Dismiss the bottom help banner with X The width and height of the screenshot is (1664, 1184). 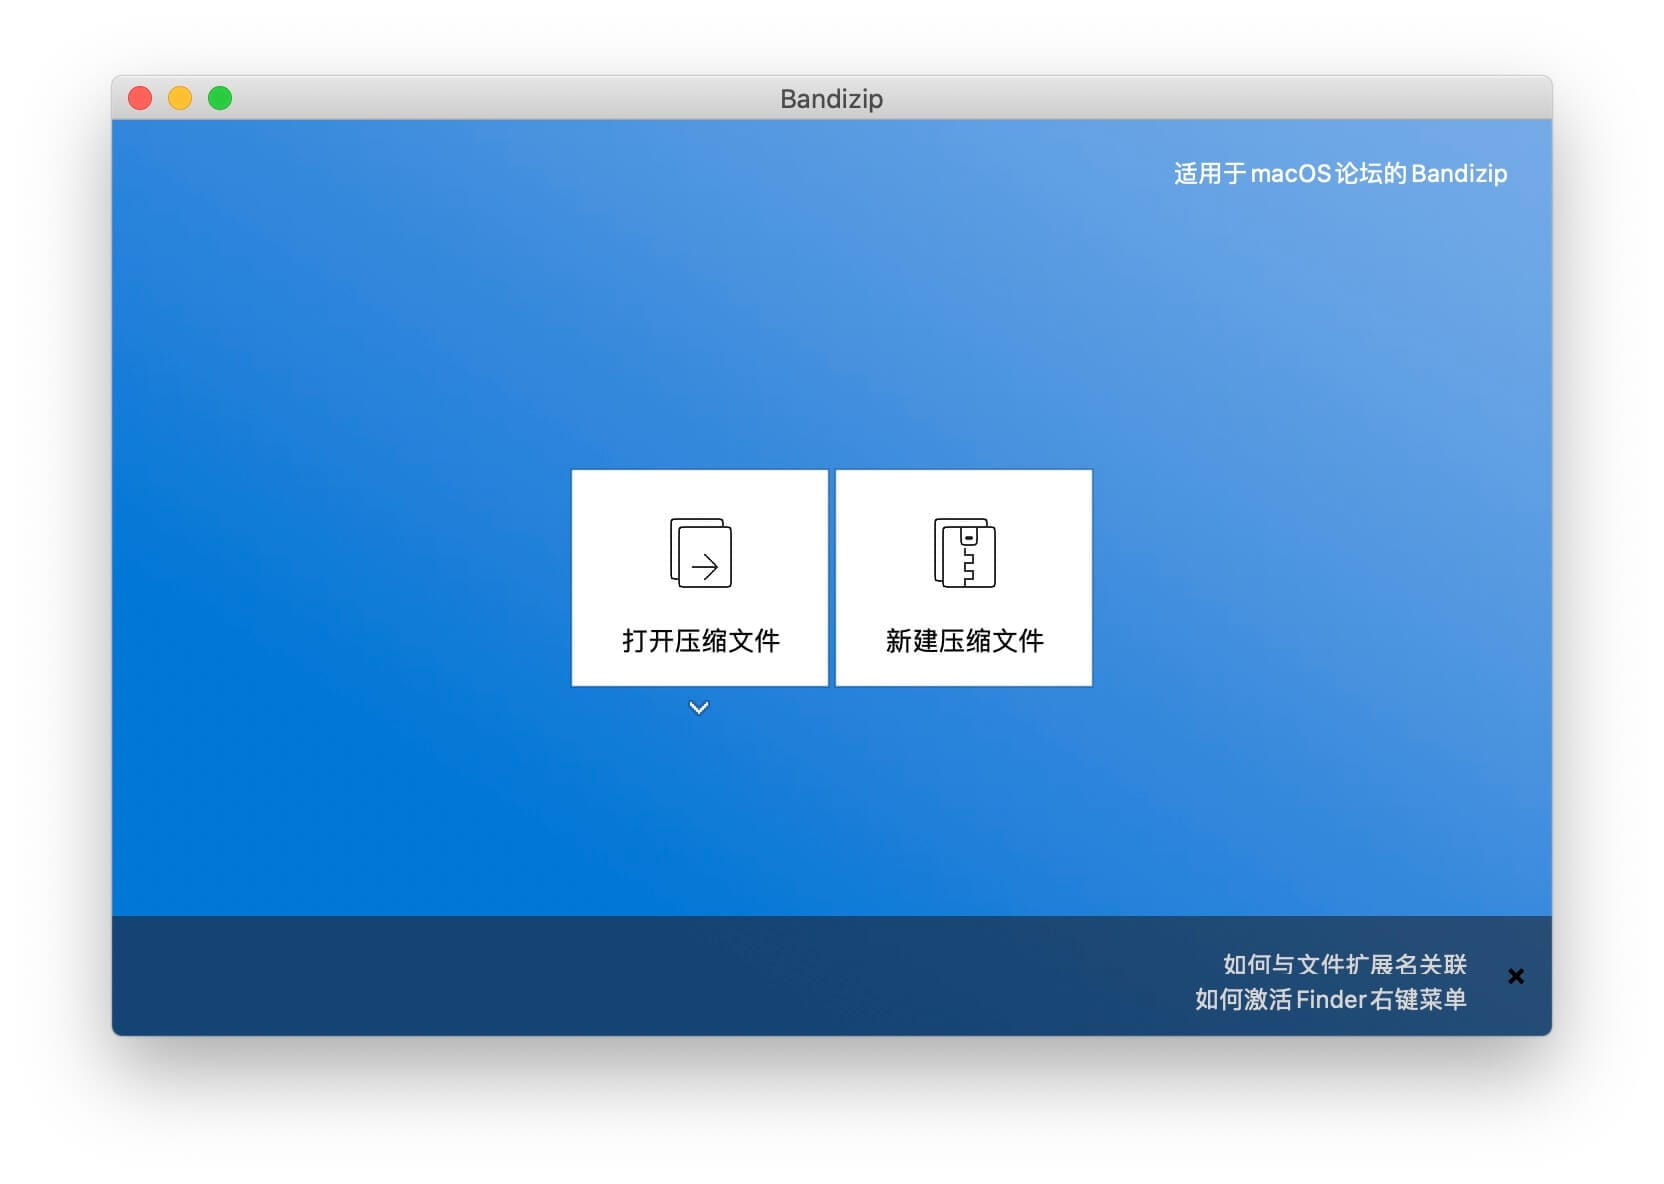coord(1516,976)
